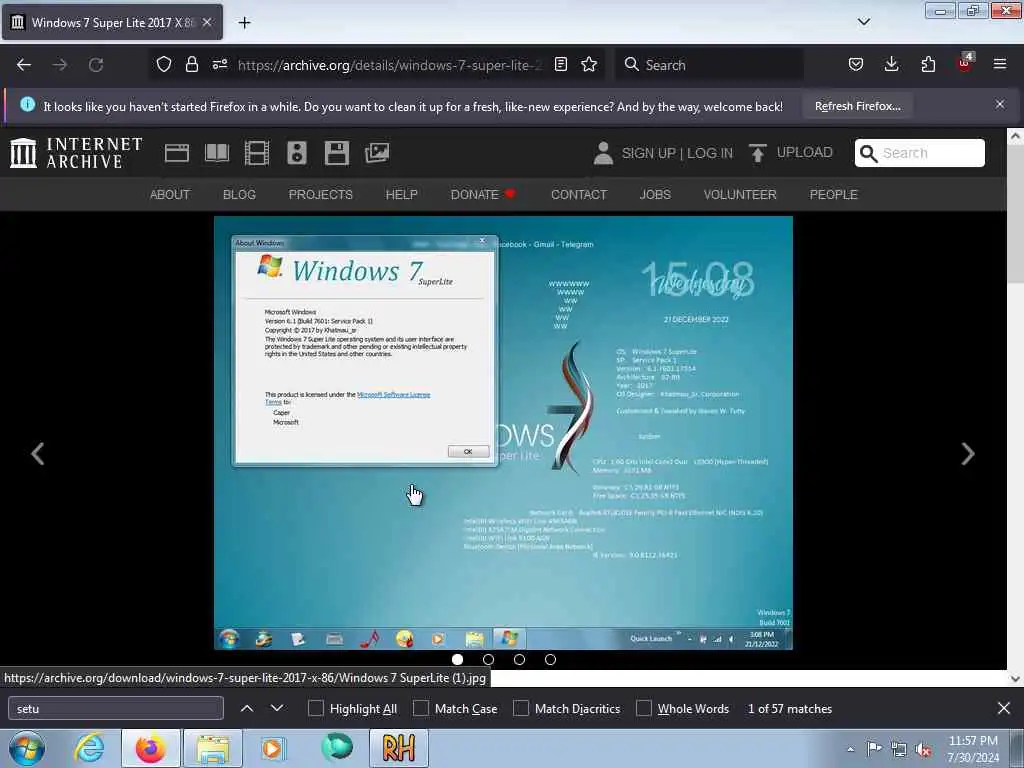The width and height of the screenshot is (1024, 768).
Task: Open Internet Archive Images icon
Action: [x=377, y=153]
